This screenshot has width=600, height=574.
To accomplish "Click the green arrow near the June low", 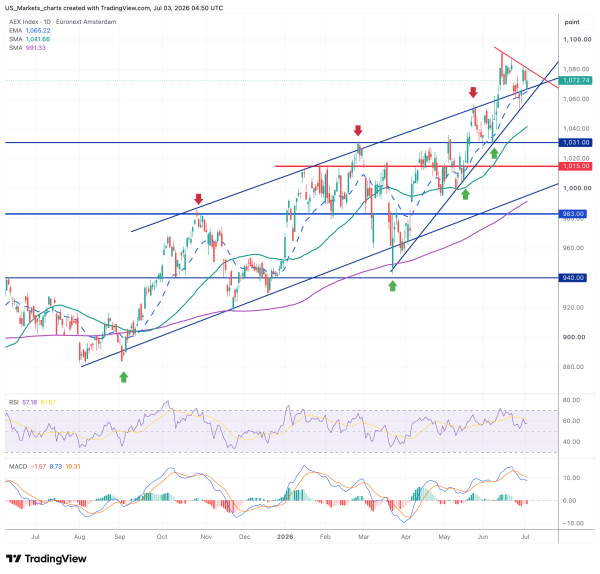I will pyautogui.click(x=494, y=153).
